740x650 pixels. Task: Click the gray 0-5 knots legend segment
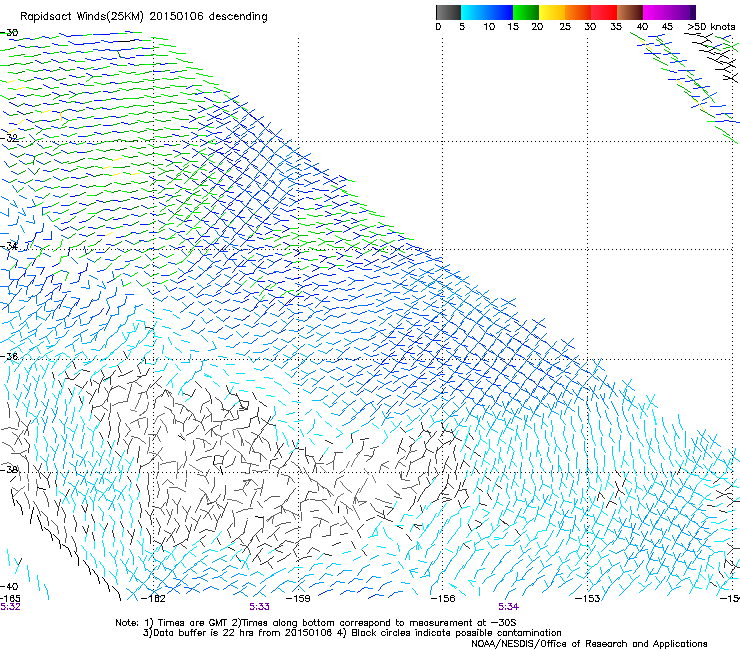coord(448,12)
